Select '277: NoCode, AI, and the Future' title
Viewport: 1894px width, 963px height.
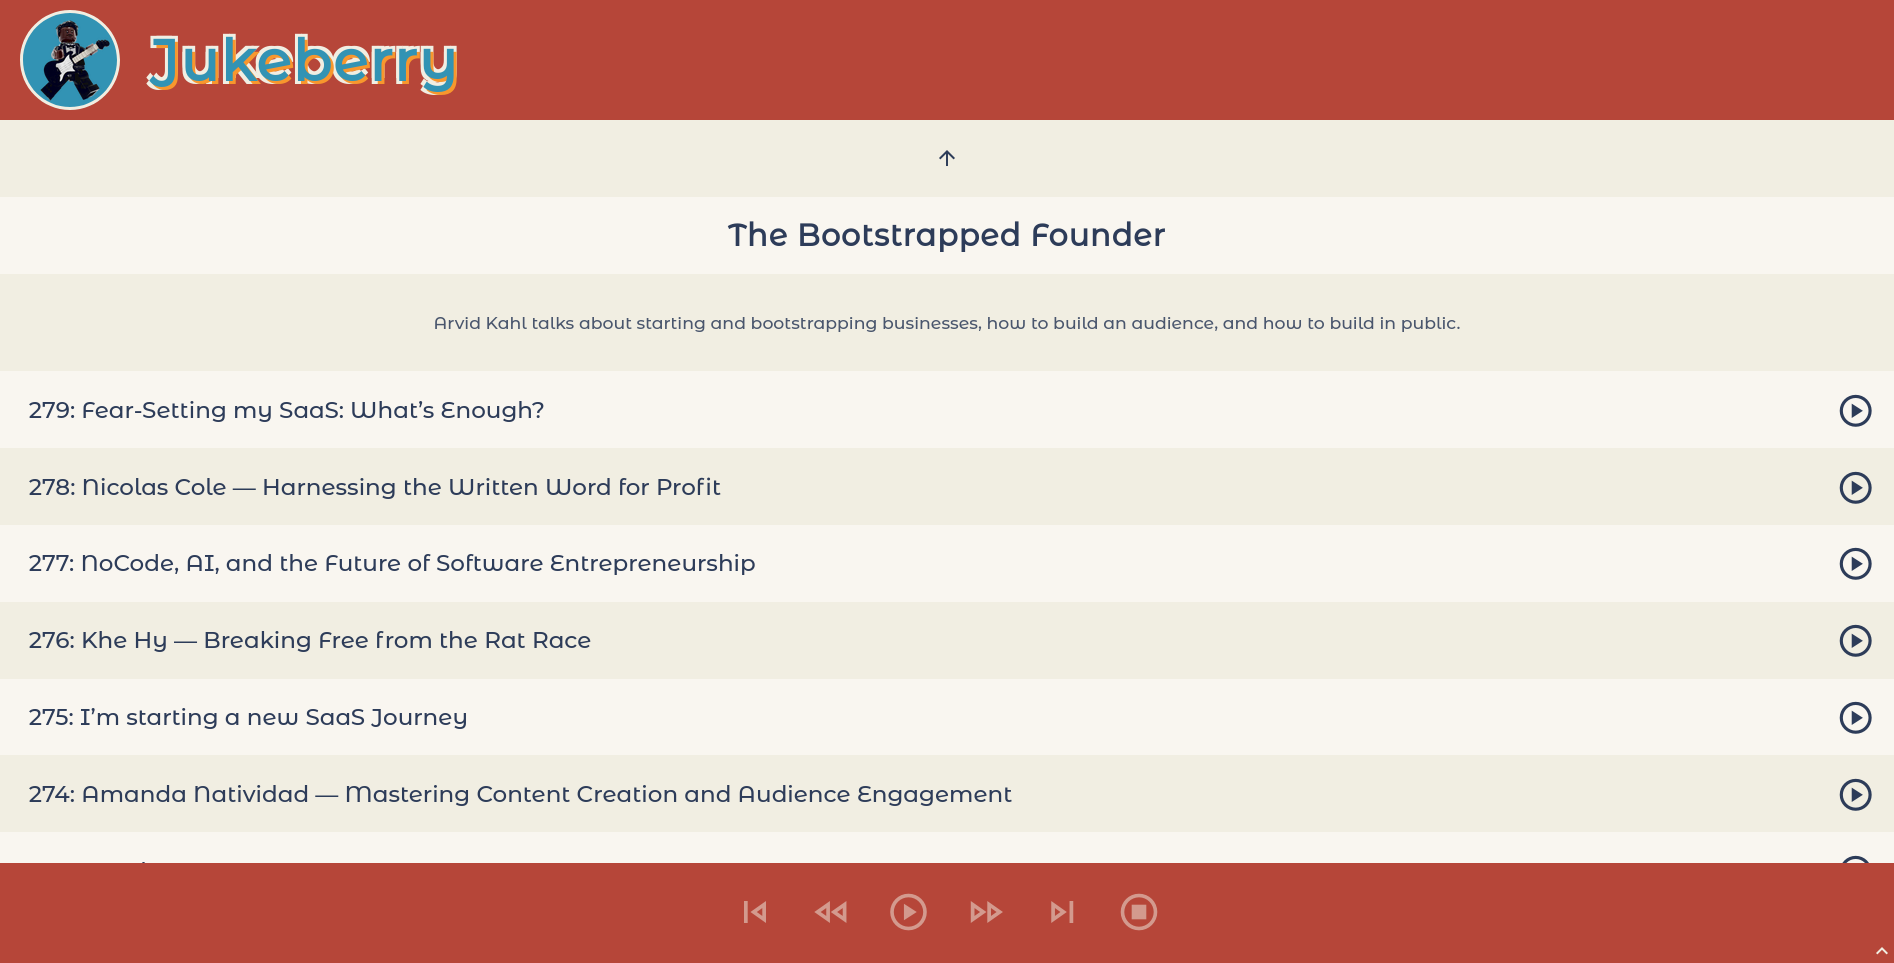tap(392, 563)
